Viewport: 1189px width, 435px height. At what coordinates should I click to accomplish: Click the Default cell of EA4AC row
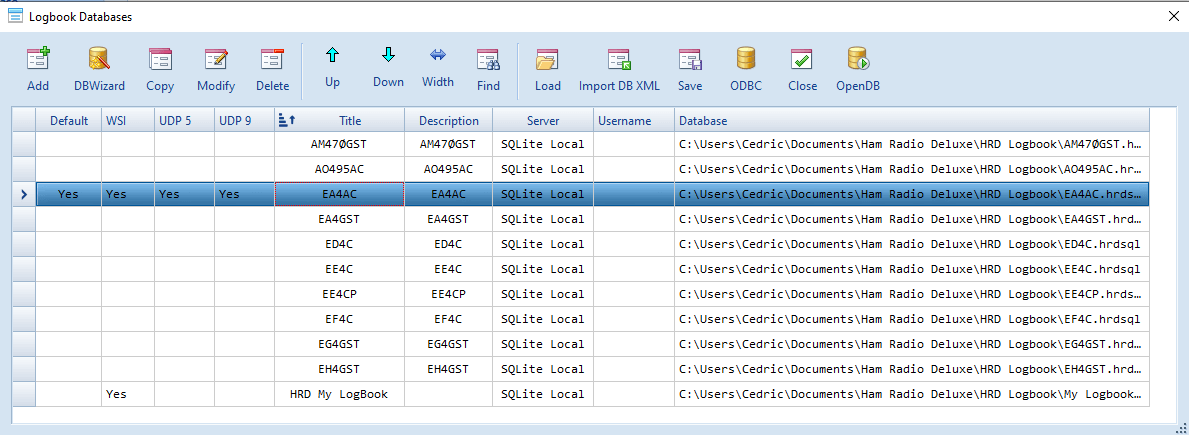coord(68,194)
